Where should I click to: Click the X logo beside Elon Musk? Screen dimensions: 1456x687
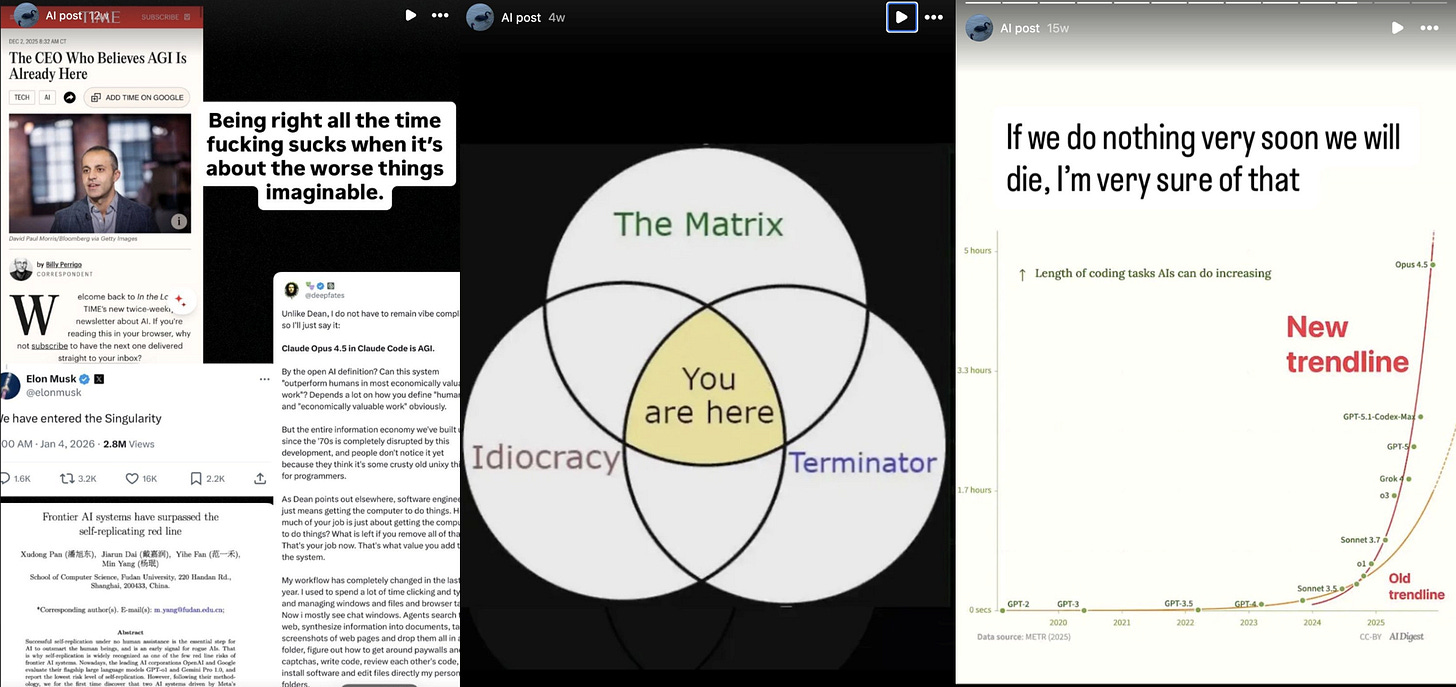[x=99, y=379]
